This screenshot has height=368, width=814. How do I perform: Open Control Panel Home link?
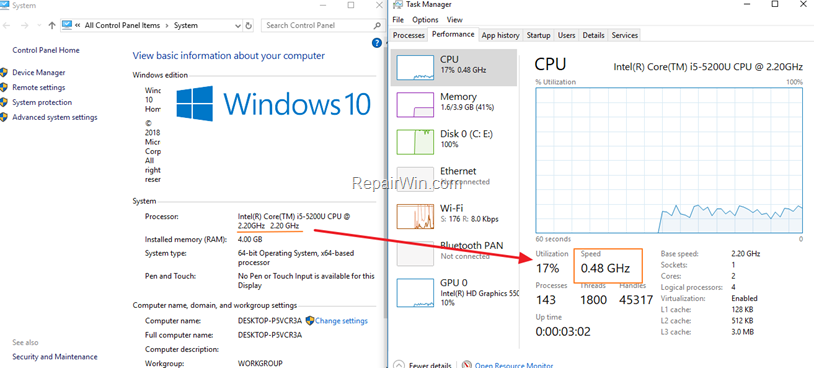(46, 50)
